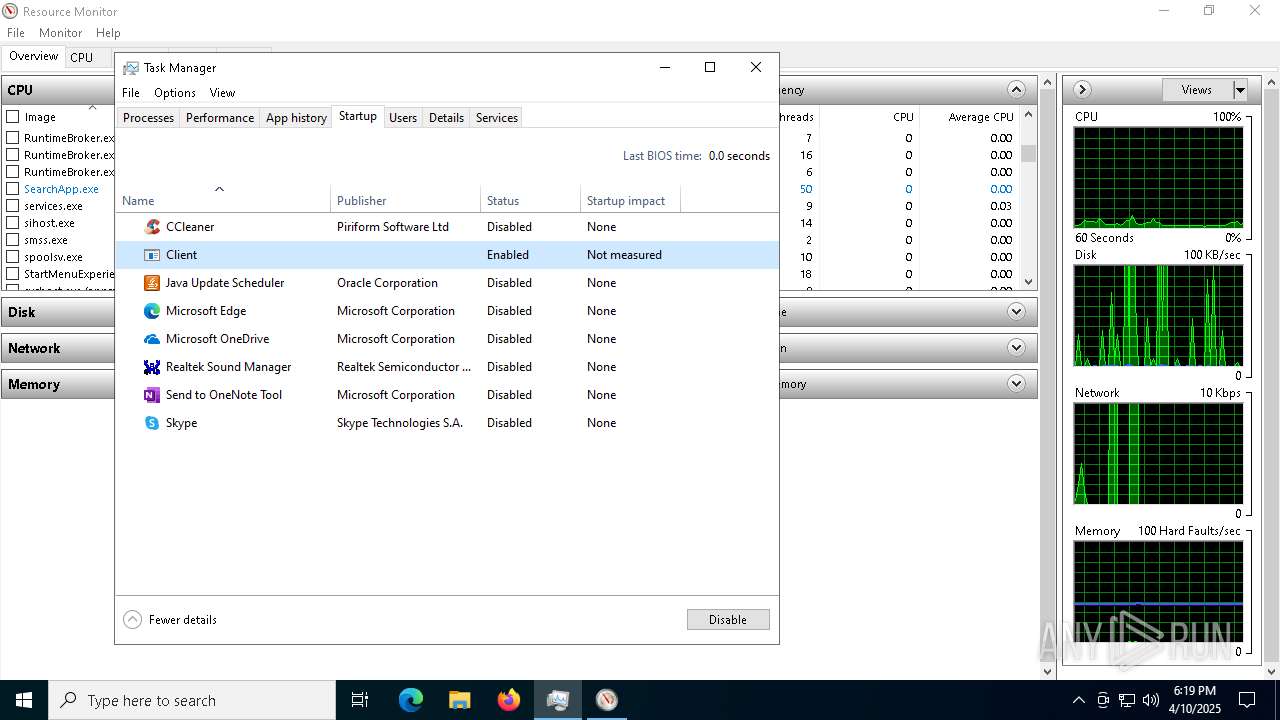Type in the taskbar search box
The height and width of the screenshot is (720, 1280).
(x=192, y=700)
